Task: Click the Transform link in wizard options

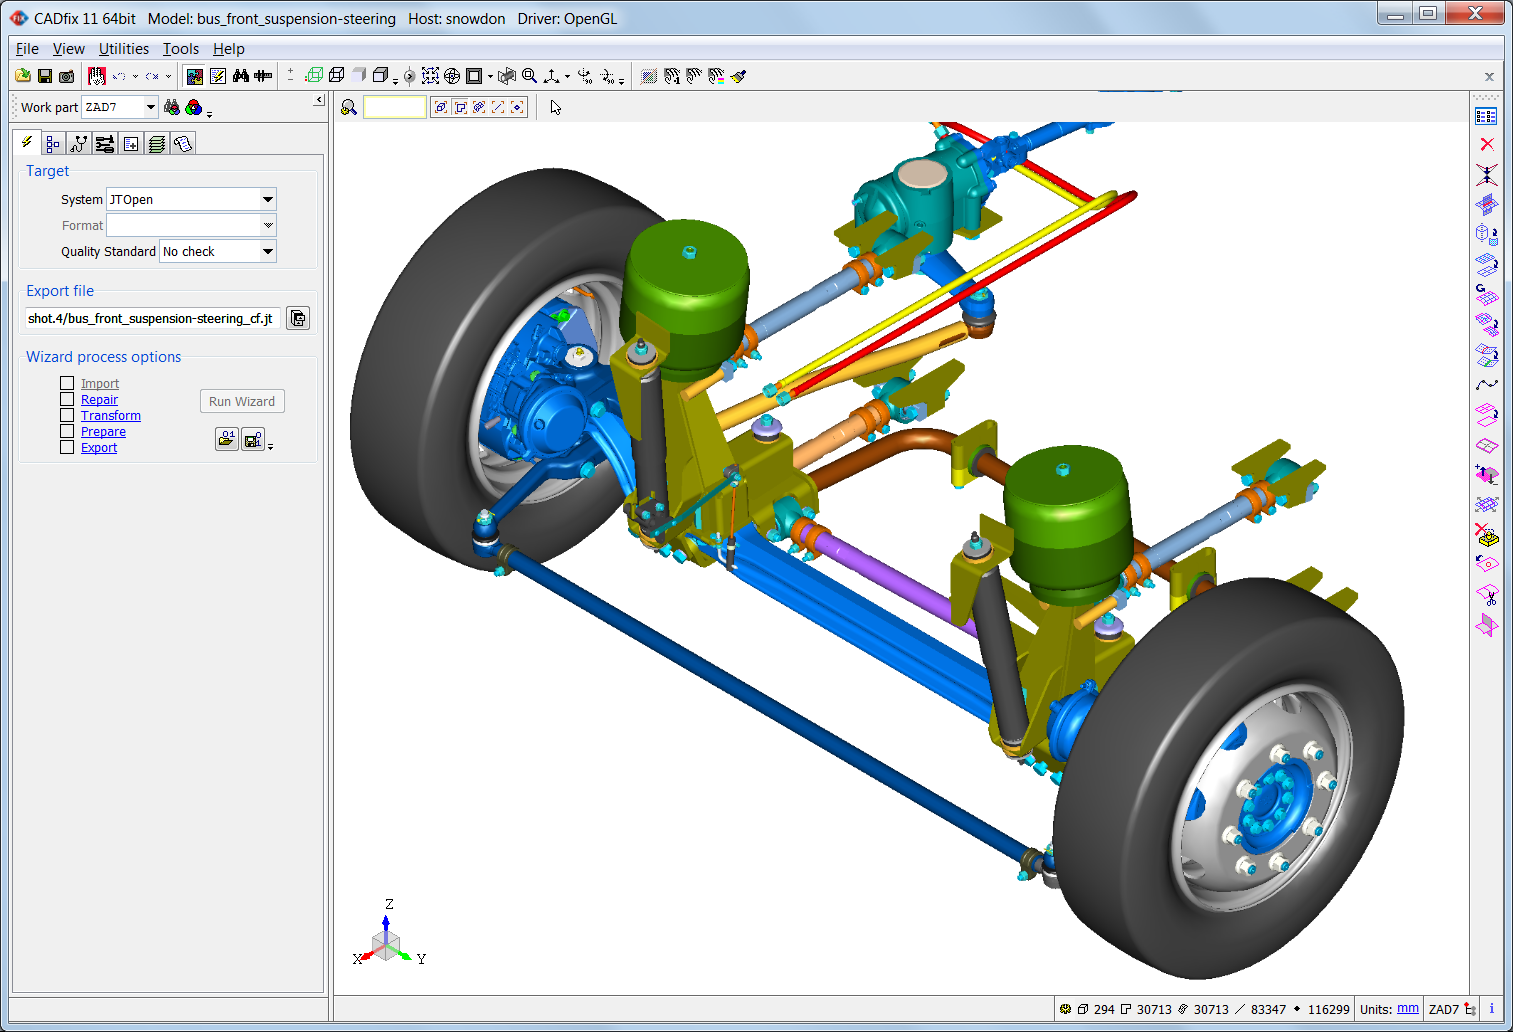Action: coord(111,415)
